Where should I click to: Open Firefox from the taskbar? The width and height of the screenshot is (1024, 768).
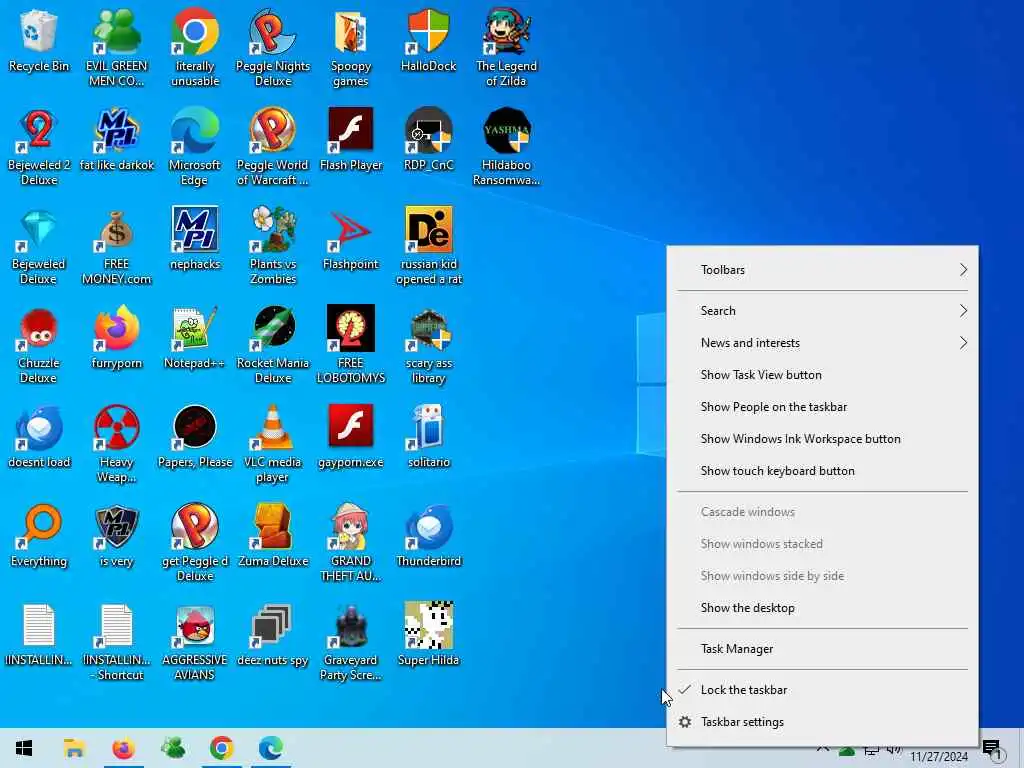123,748
